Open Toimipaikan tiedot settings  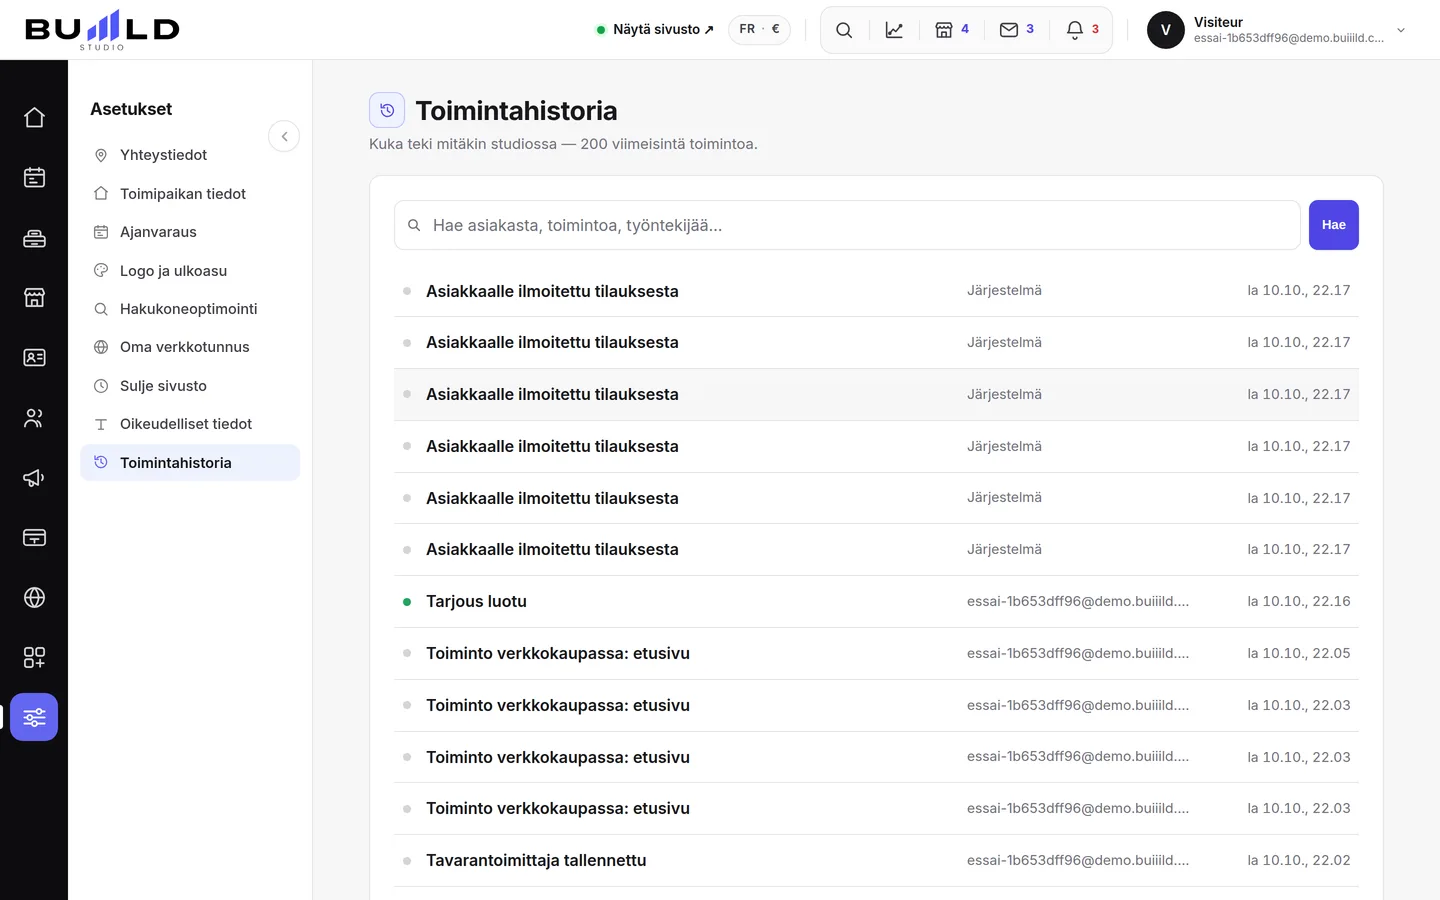tap(190, 194)
